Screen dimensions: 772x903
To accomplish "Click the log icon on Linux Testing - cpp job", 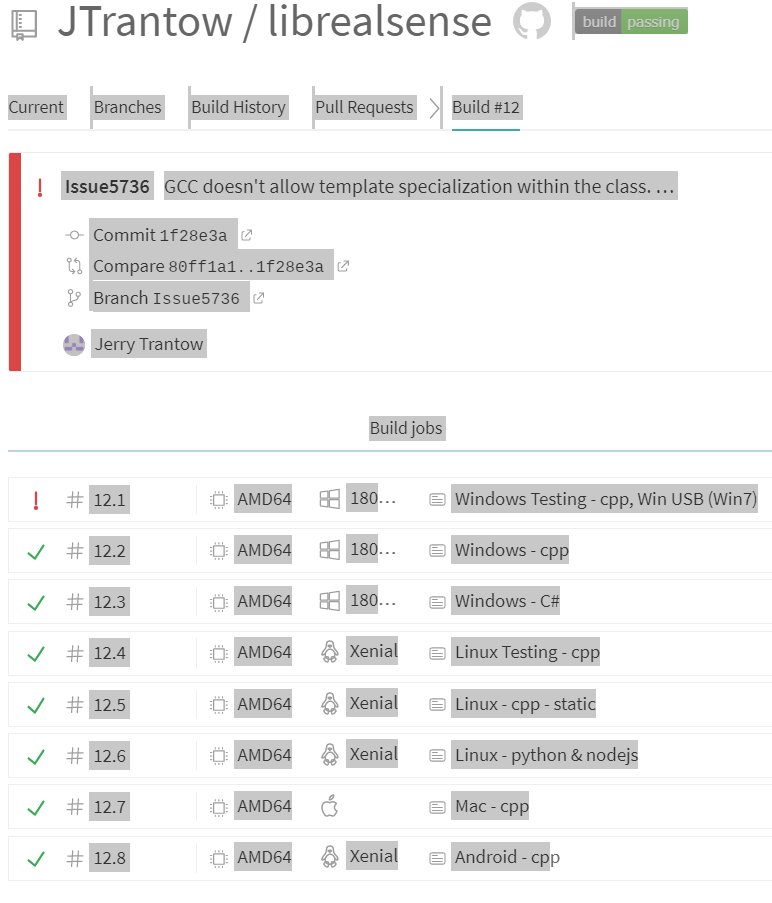I will tap(436, 651).
